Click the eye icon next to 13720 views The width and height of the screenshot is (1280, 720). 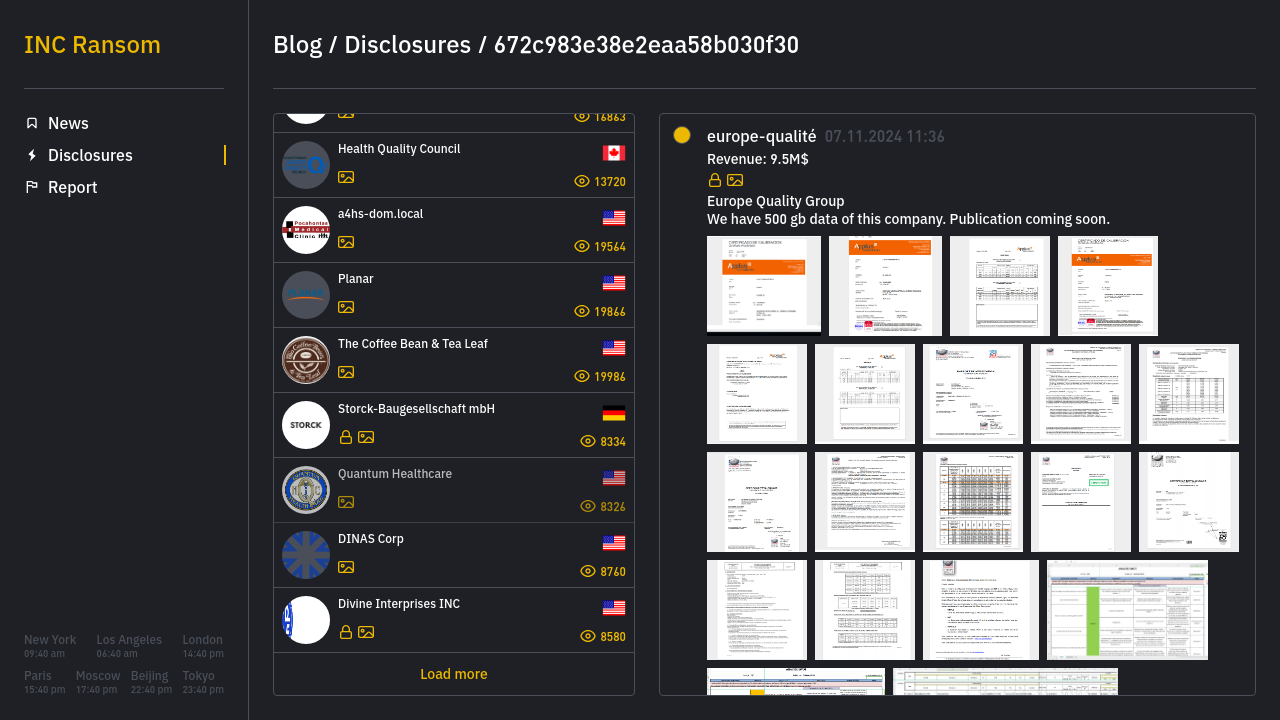point(582,181)
